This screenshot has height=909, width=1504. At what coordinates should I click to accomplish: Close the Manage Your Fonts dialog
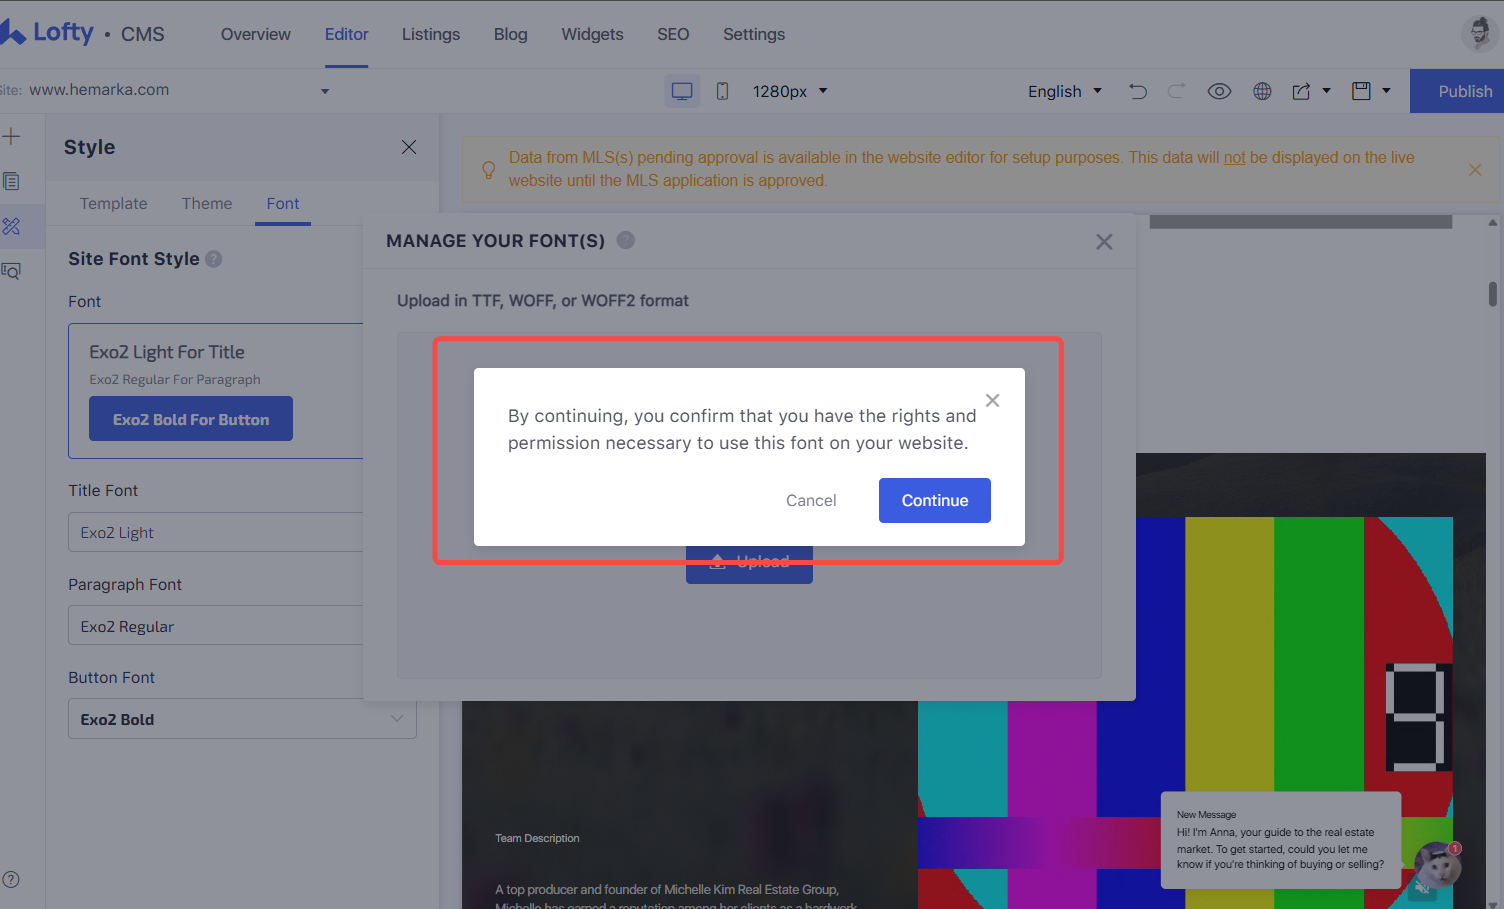point(1104,242)
